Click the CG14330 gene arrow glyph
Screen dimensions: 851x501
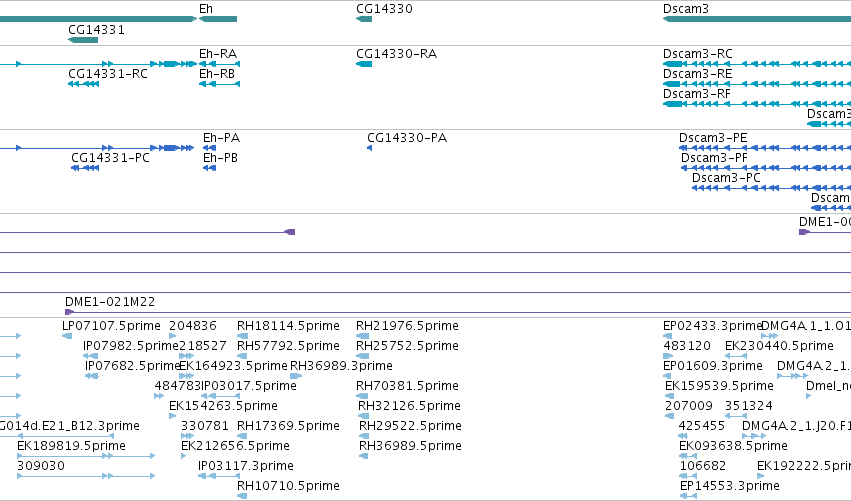point(364,19)
